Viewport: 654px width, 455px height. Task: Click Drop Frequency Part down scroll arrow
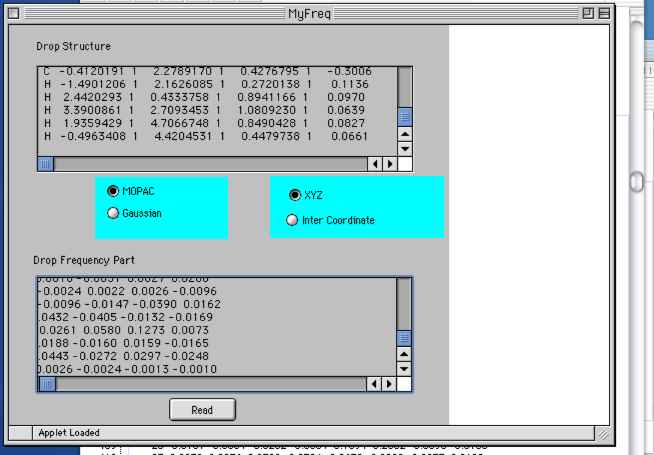point(405,368)
